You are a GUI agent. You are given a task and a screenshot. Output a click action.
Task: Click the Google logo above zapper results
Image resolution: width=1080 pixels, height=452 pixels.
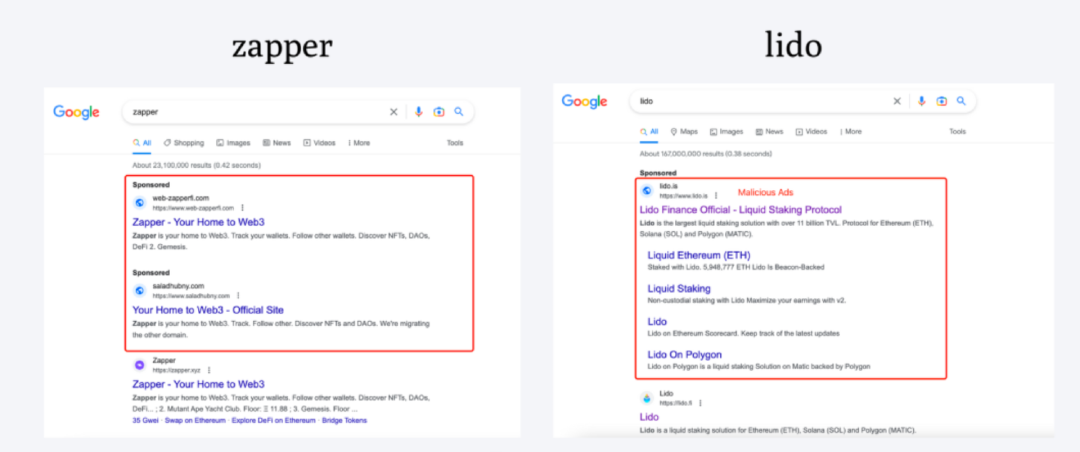point(77,112)
